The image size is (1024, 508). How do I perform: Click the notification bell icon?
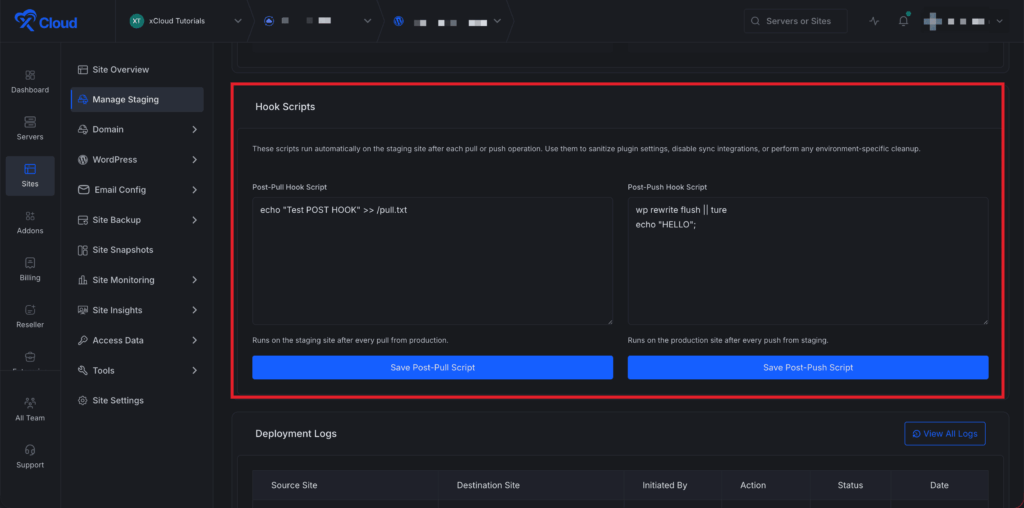point(903,21)
